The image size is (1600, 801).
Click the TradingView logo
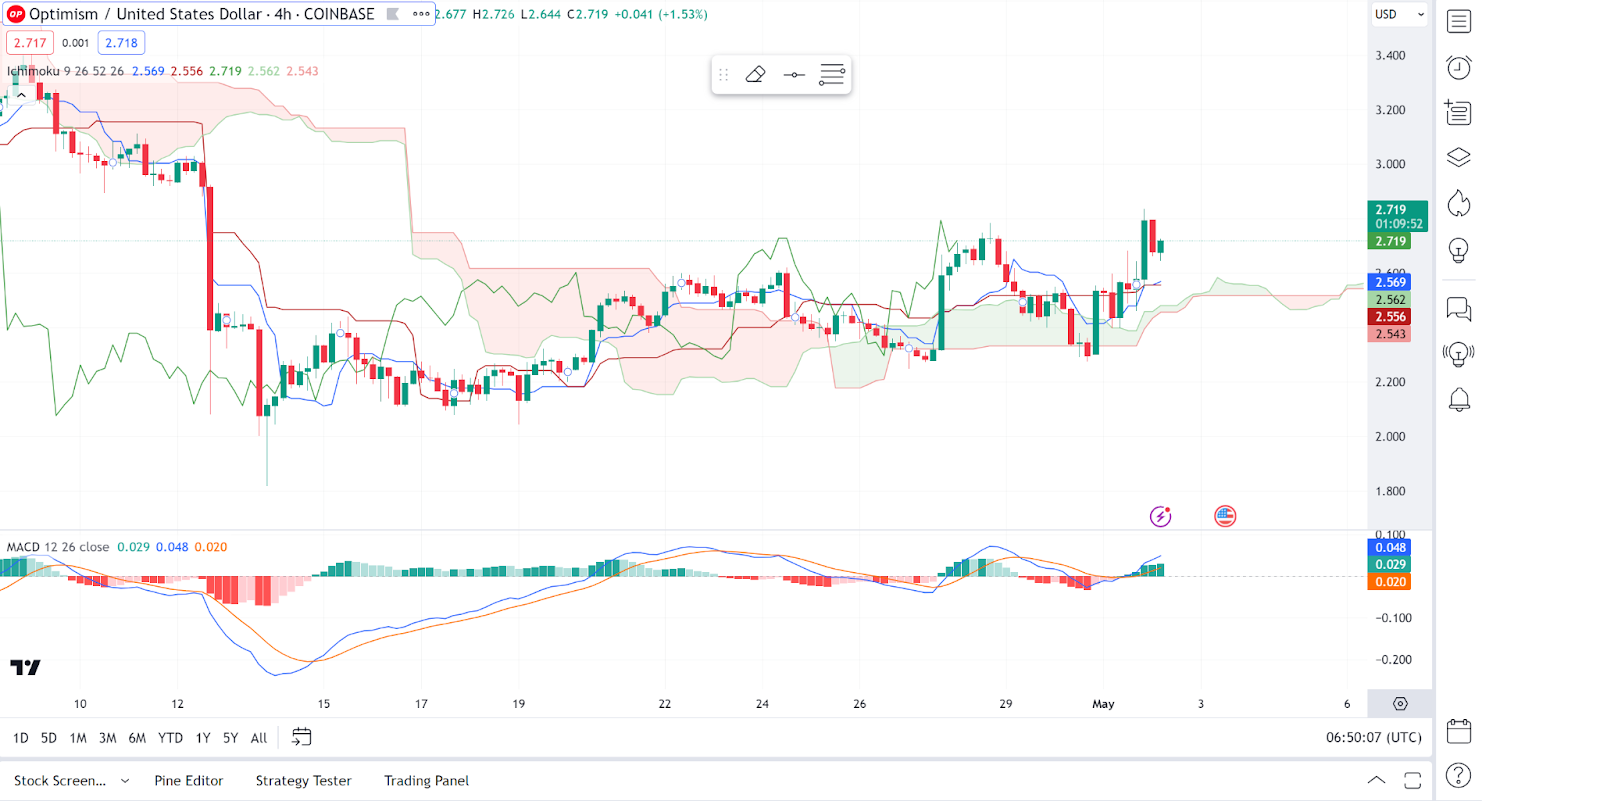[x=25, y=667]
